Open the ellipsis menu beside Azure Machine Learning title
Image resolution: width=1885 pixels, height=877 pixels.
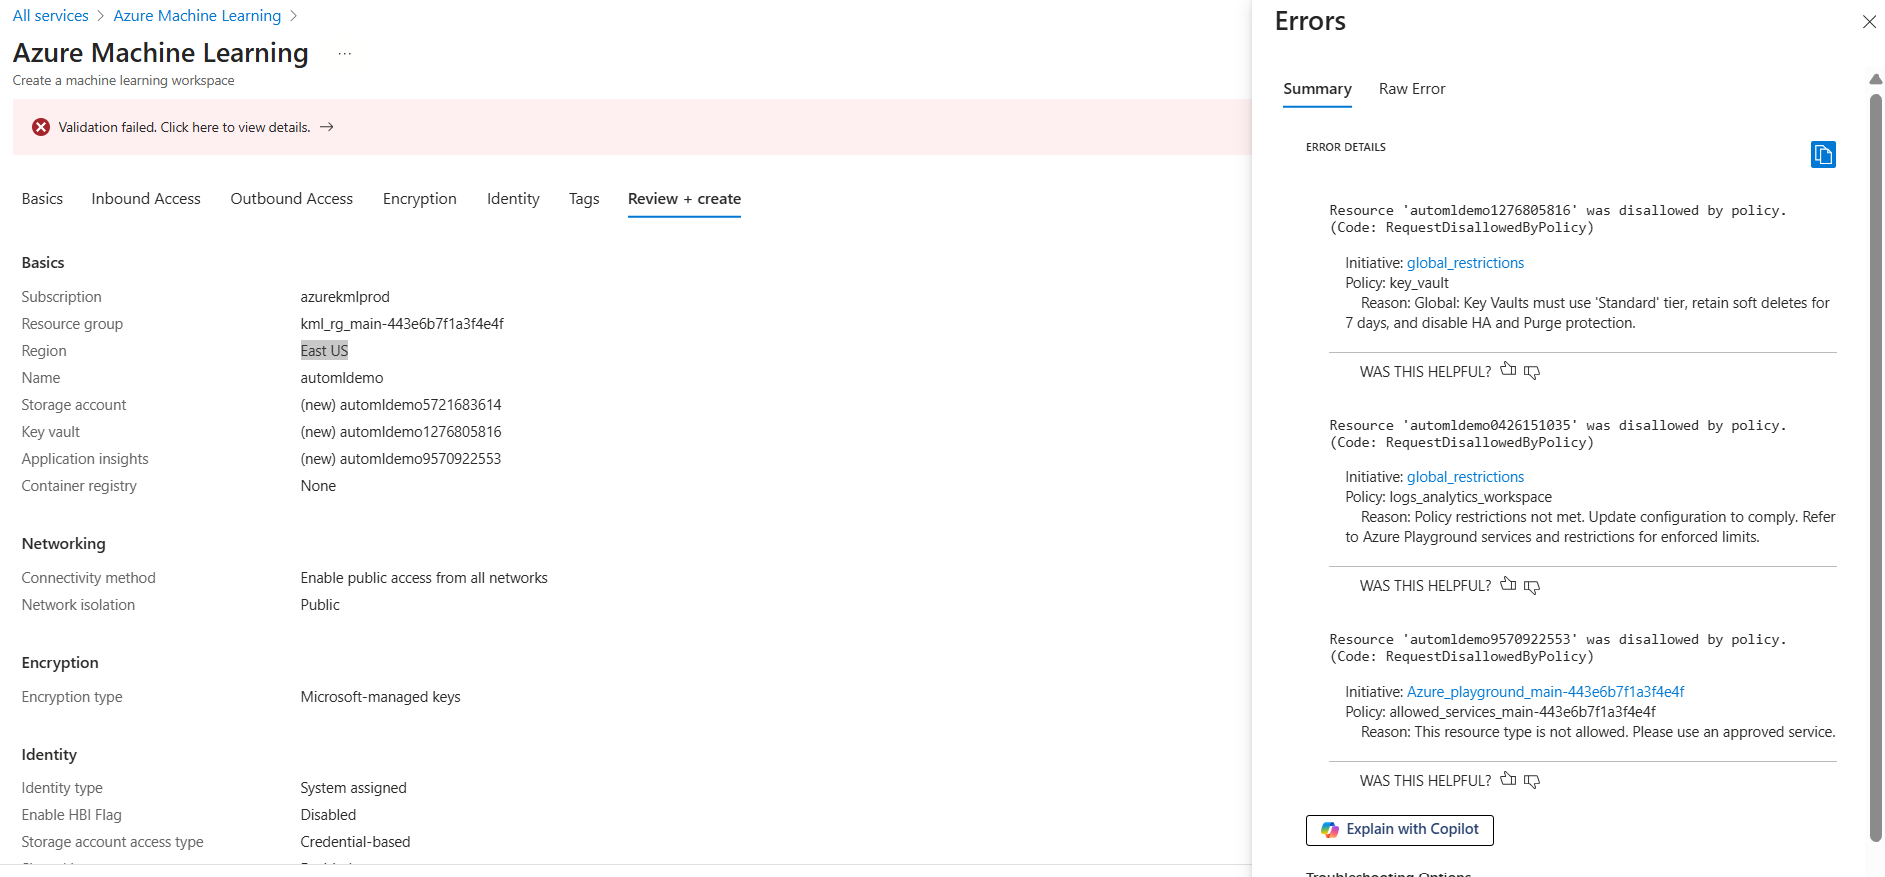click(345, 54)
